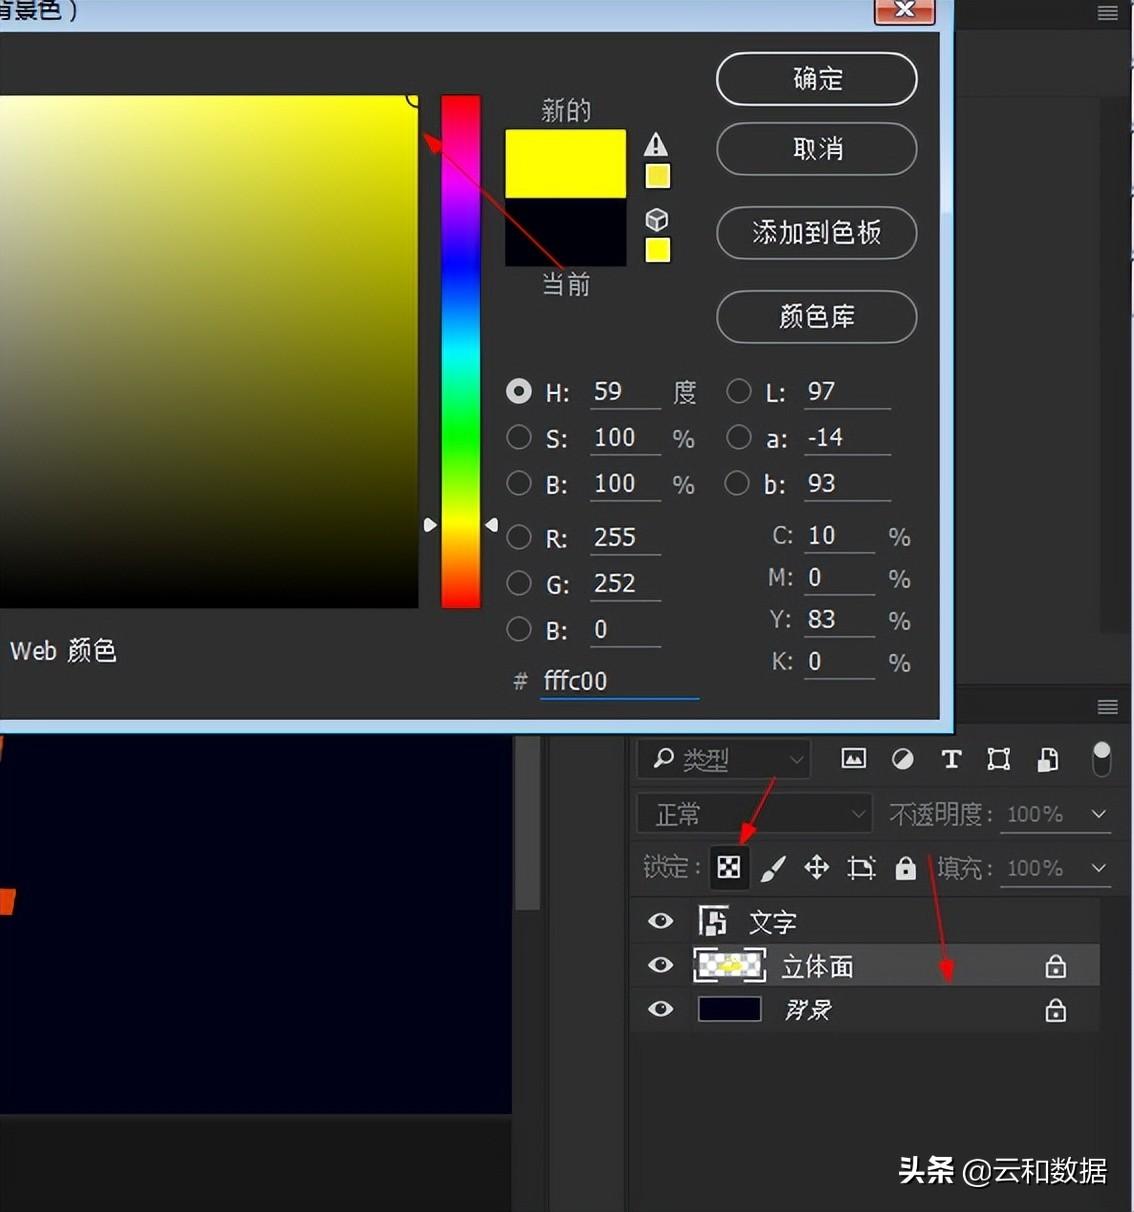Click the non-web-safe color cube icon
The image size is (1134, 1212).
pos(657,219)
